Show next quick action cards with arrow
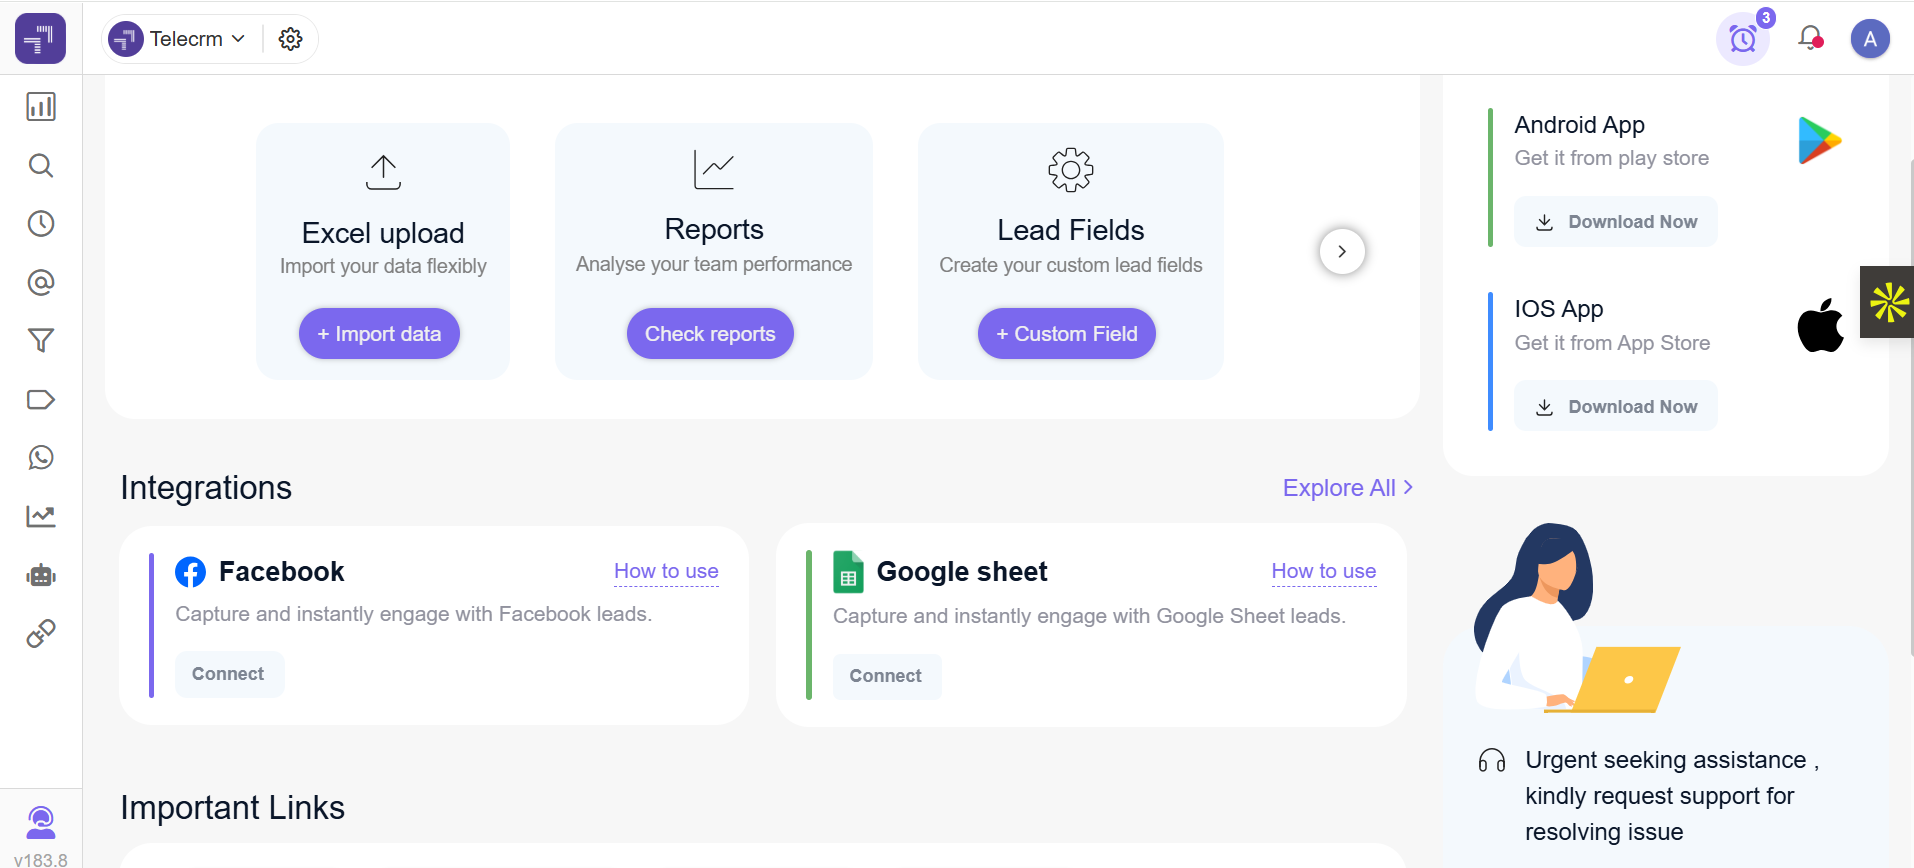The image size is (1914, 868). pyautogui.click(x=1341, y=252)
